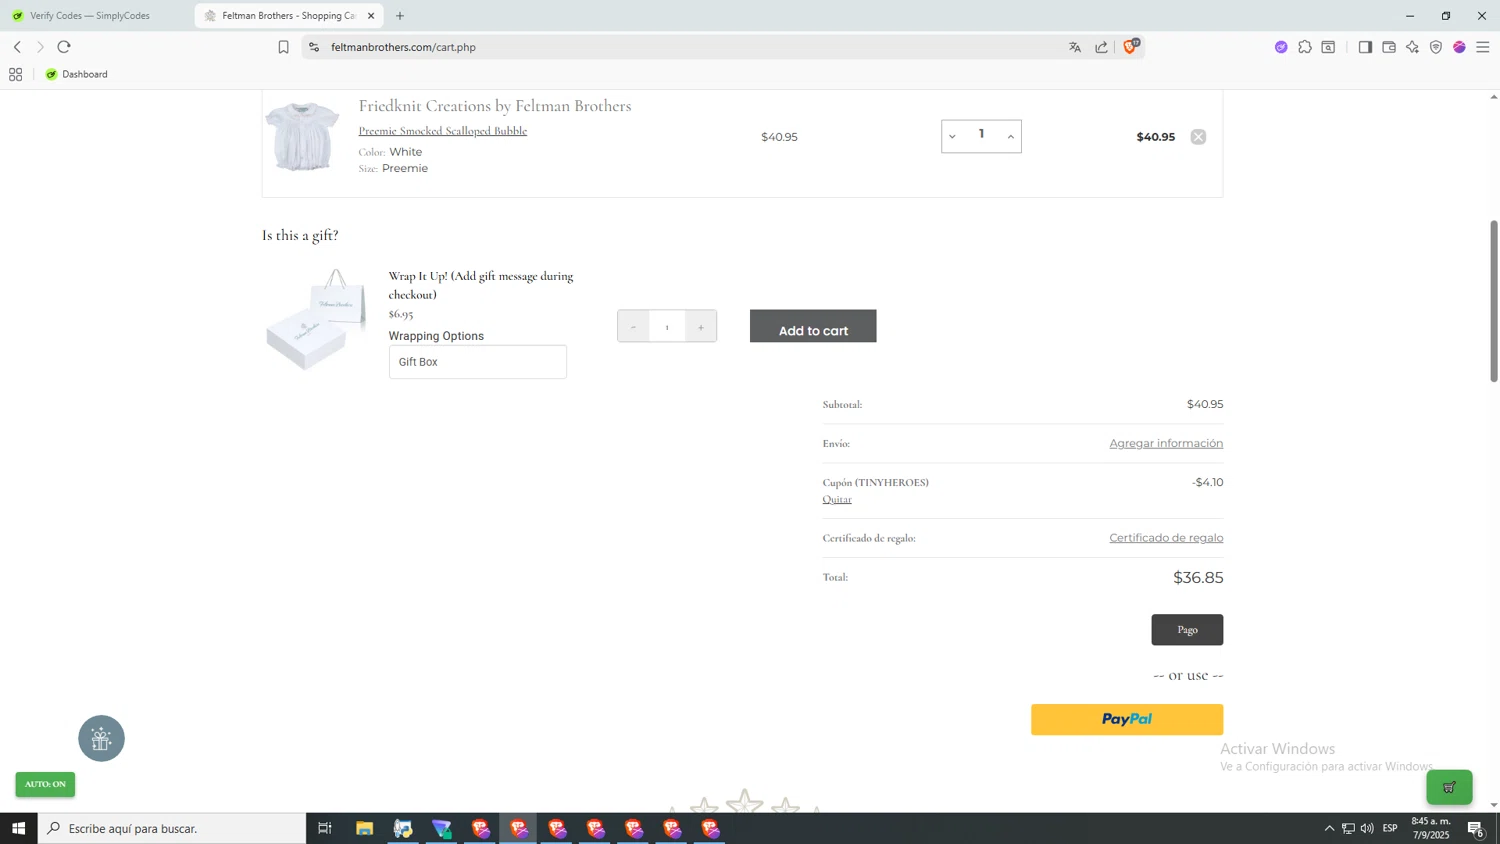This screenshot has width=1500, height=844.
Task: Reload the page with the refresh icon
Action: 64,47
